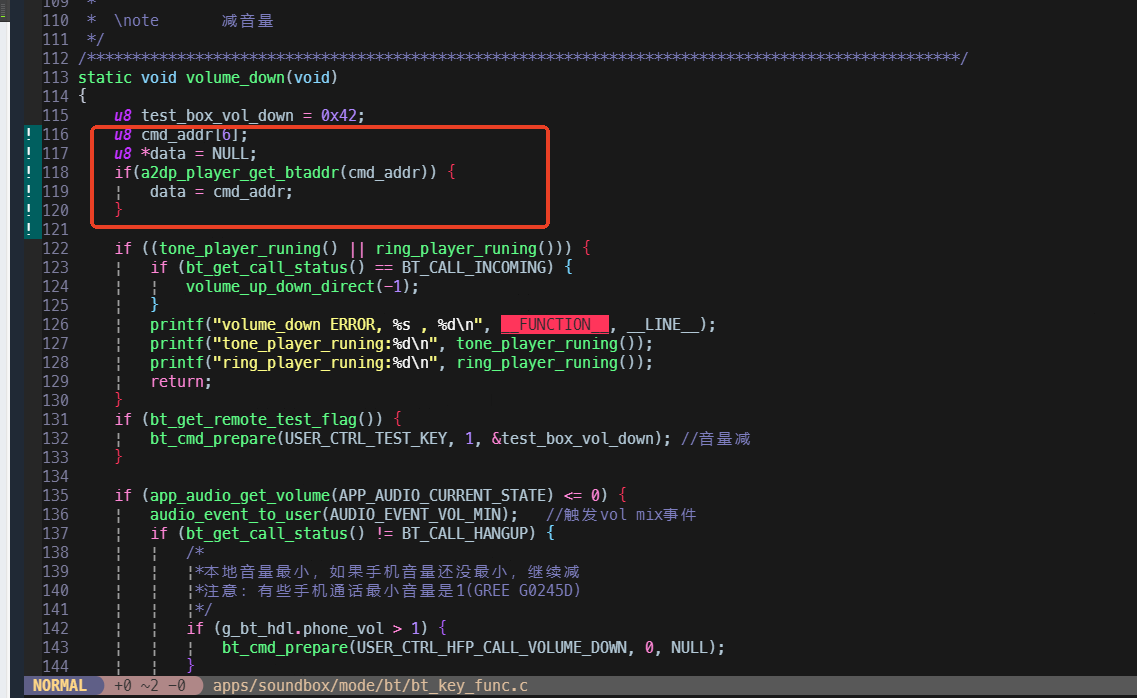Click the NORMAL mode indicator in status line
The image size is (1137, 698).
click(59, 686)
